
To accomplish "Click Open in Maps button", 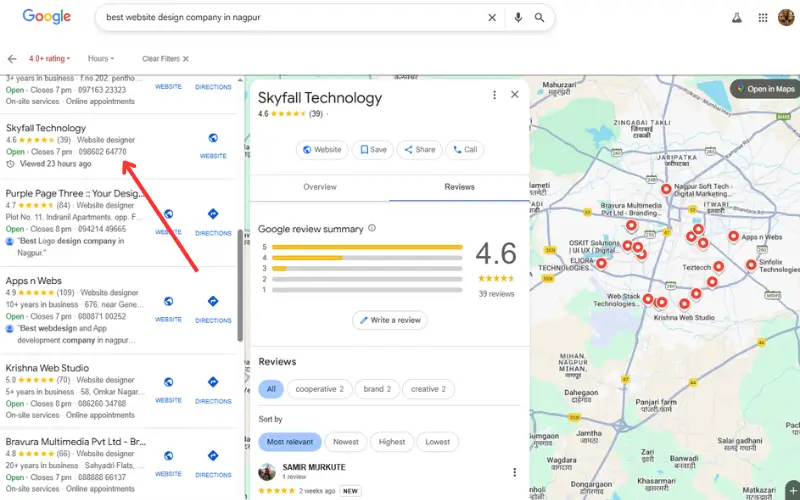I will [765, 89].
